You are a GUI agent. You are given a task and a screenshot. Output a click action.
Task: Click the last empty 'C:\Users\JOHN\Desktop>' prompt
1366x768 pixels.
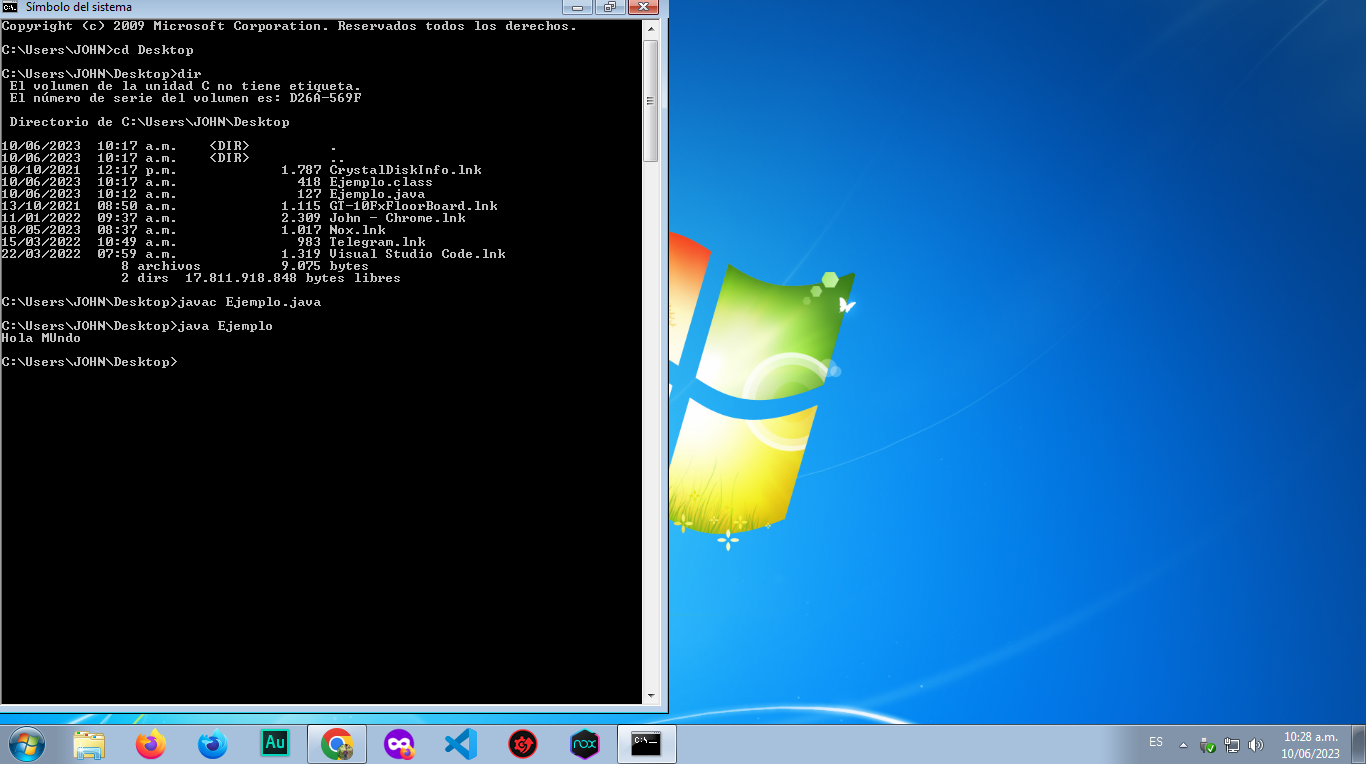(x=90, y=362)
